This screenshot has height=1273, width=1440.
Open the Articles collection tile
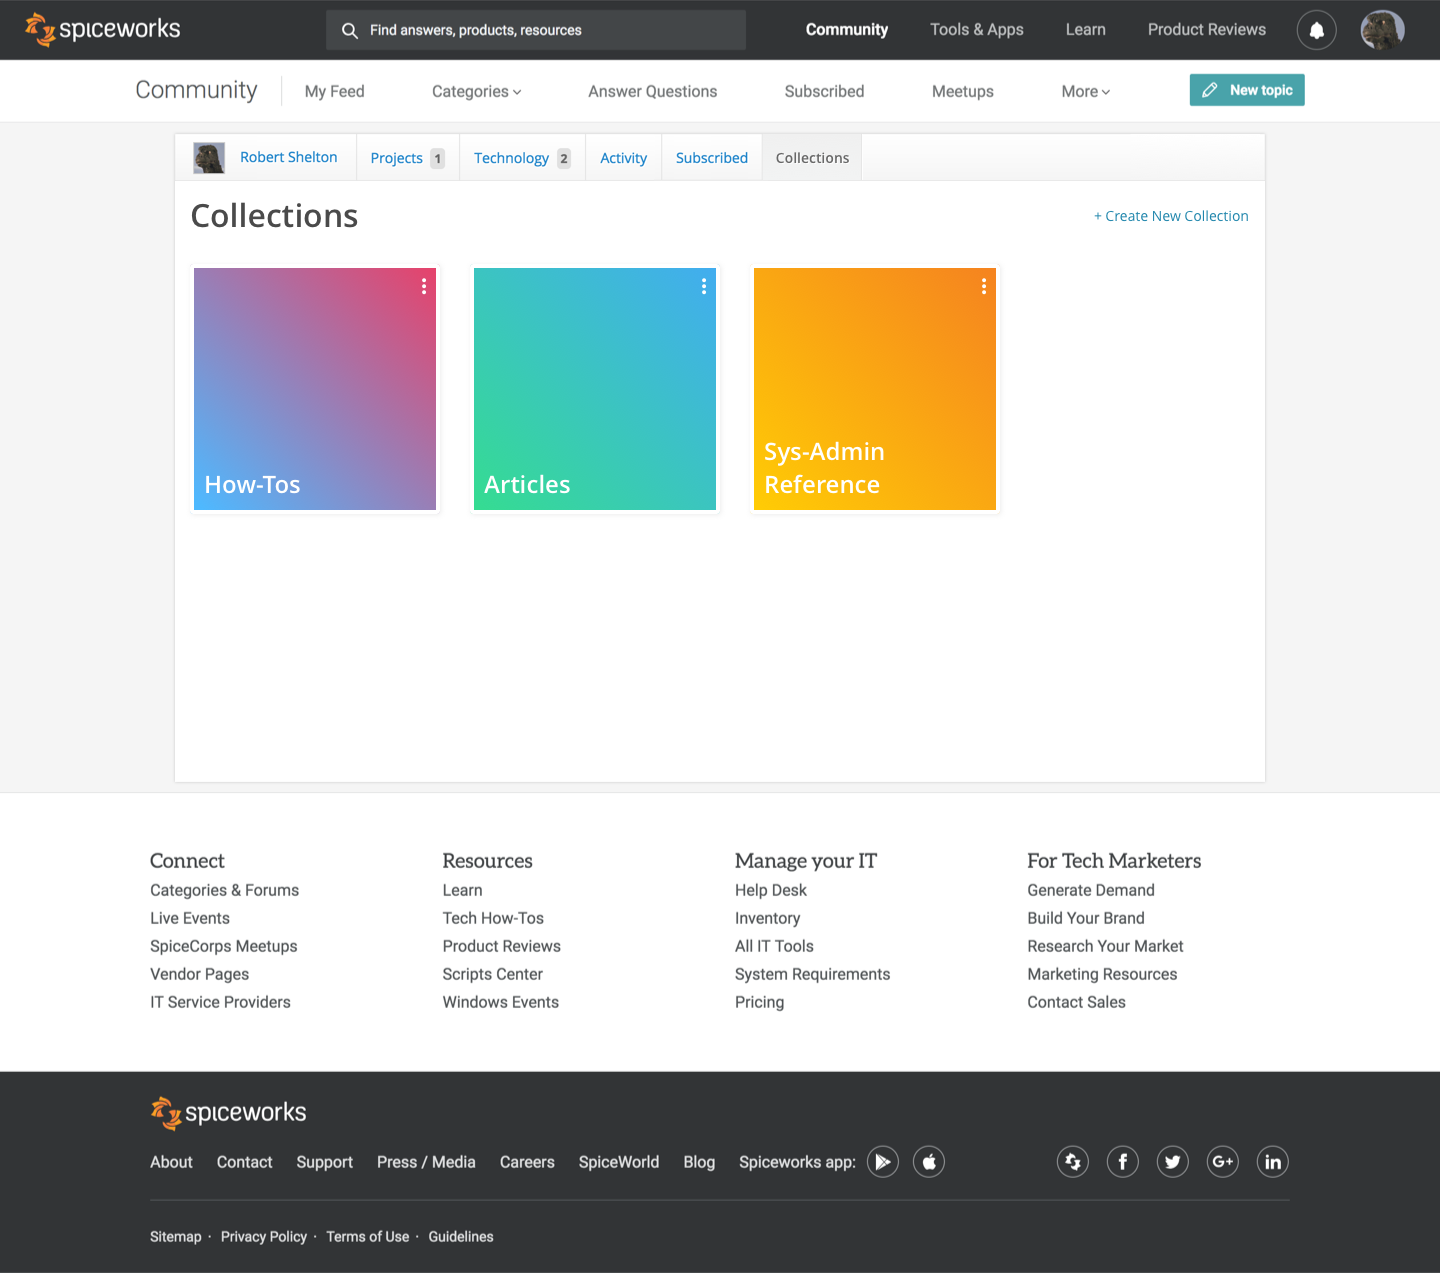click(x=595, y=389)
